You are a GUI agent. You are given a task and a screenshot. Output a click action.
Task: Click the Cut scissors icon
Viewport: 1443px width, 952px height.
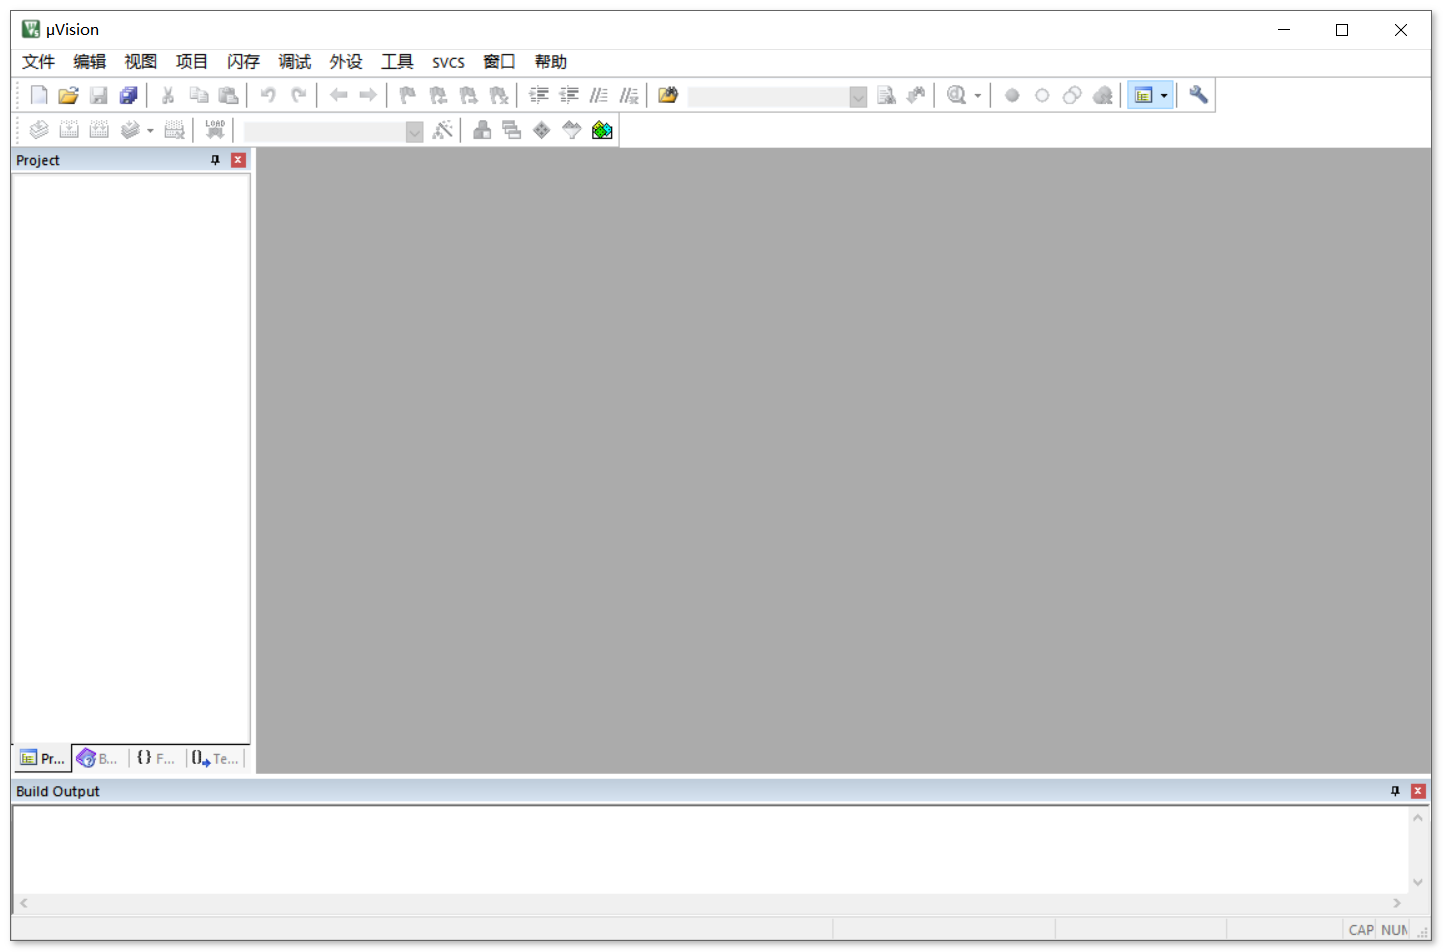pos(168,95)
